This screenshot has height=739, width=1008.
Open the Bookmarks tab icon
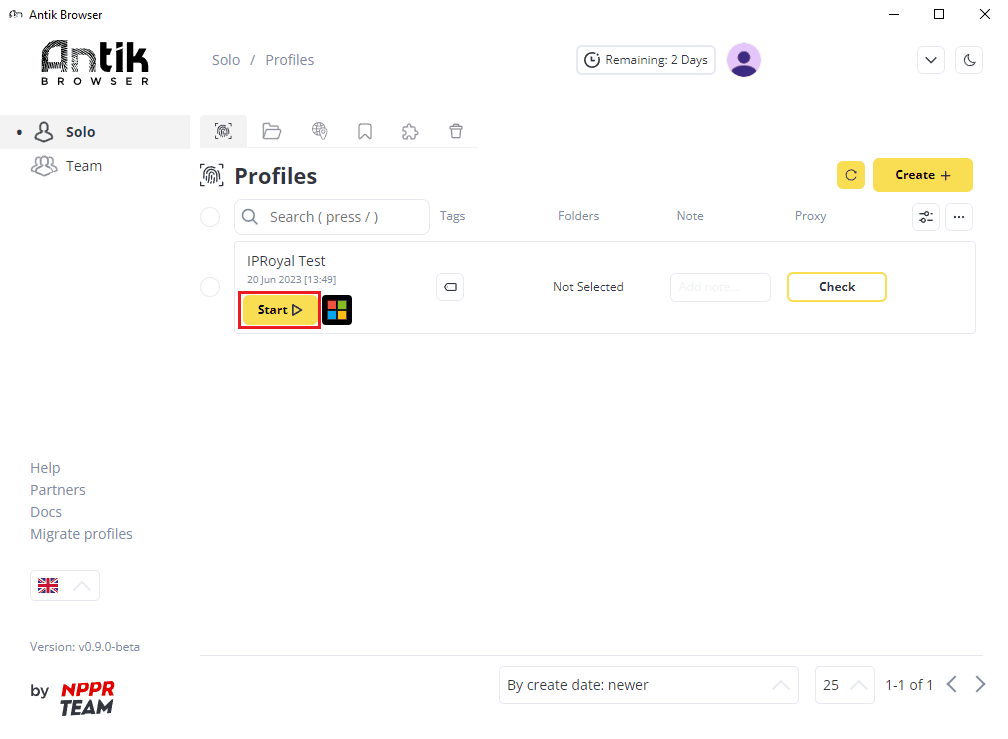pos(364,132)
